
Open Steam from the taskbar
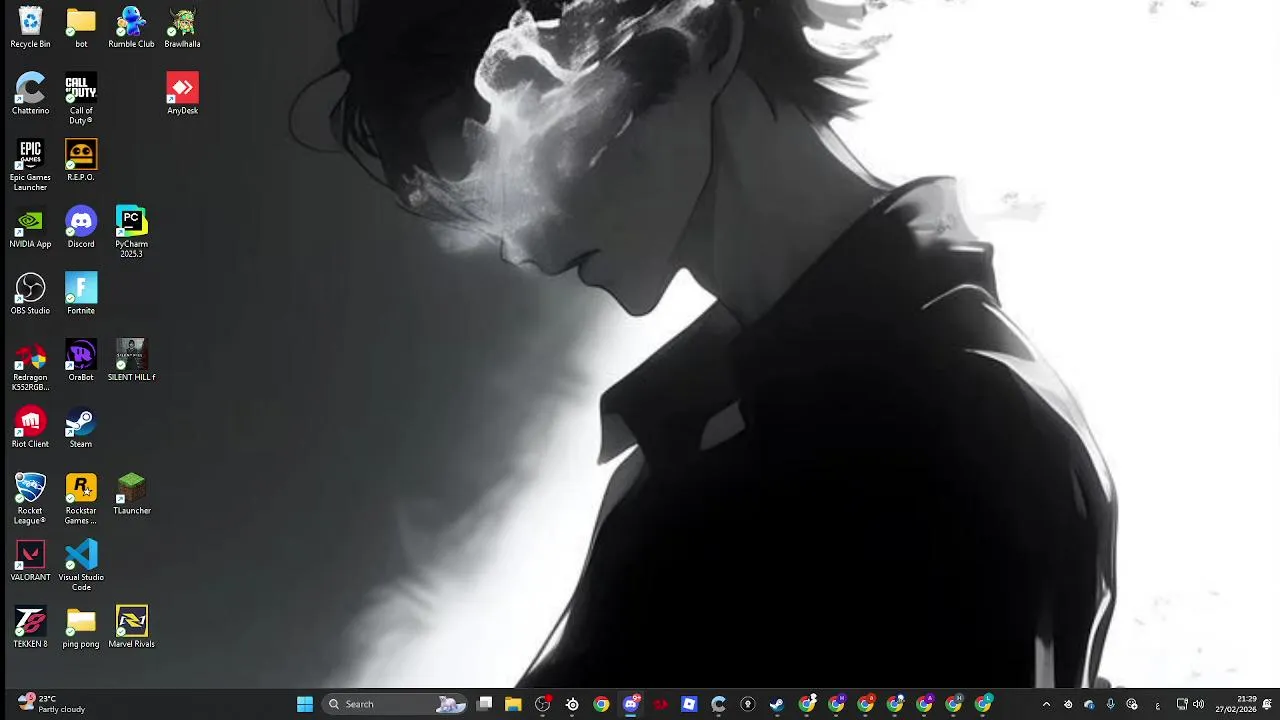pyautogui.click(x=777, y=704)
